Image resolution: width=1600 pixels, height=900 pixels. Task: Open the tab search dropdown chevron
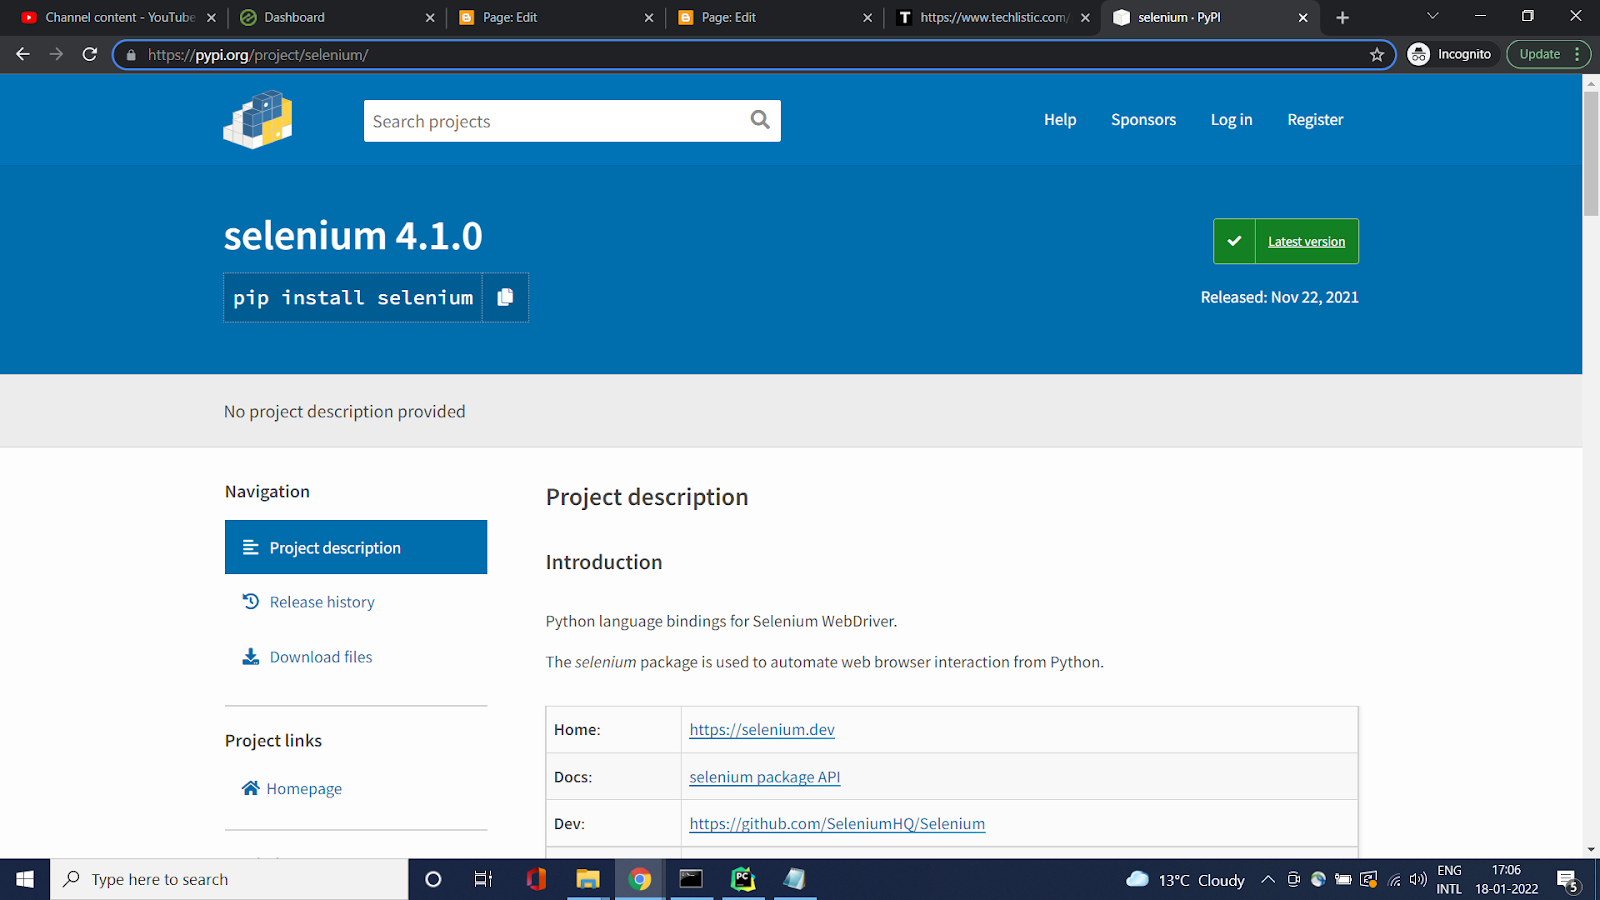(1432, 17)
